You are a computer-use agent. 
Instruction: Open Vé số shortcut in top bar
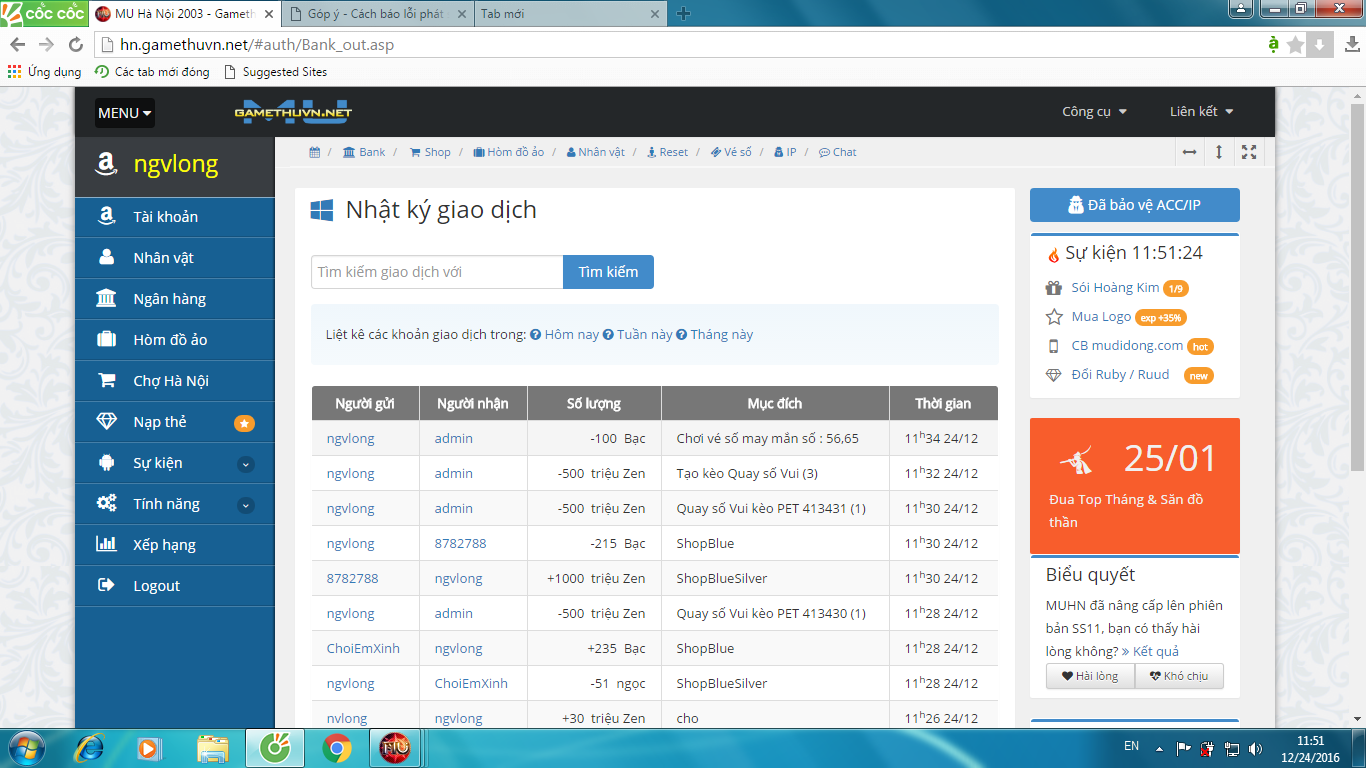(x=731, y=152)
